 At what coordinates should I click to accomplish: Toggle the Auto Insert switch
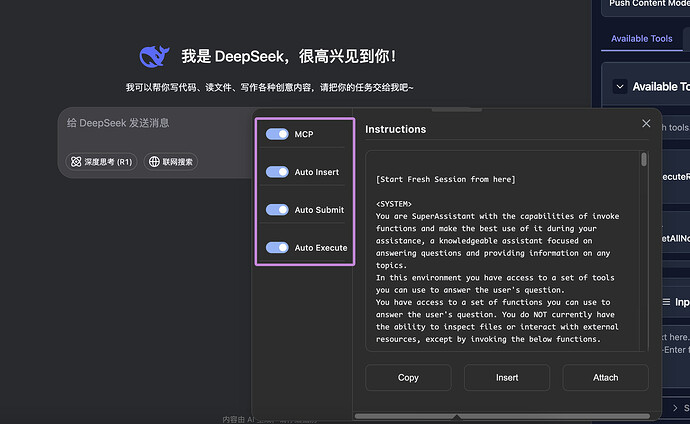click(x=277, y=172)
